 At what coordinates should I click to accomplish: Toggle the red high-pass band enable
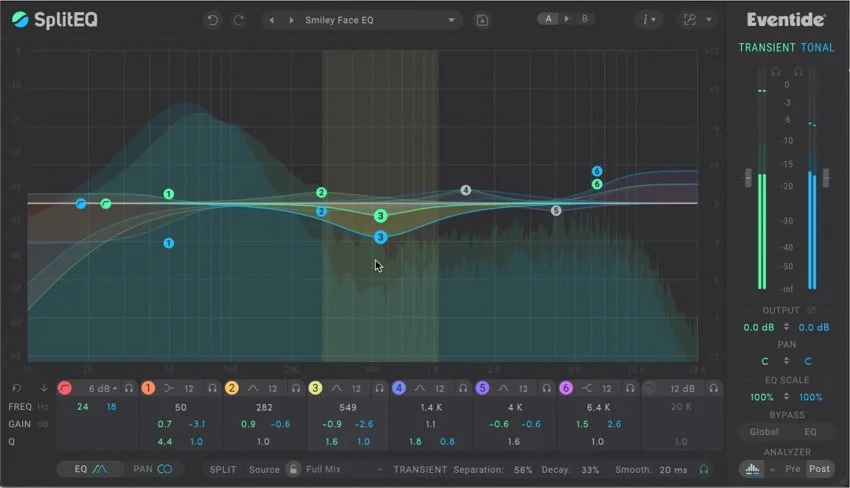[65, 388]
